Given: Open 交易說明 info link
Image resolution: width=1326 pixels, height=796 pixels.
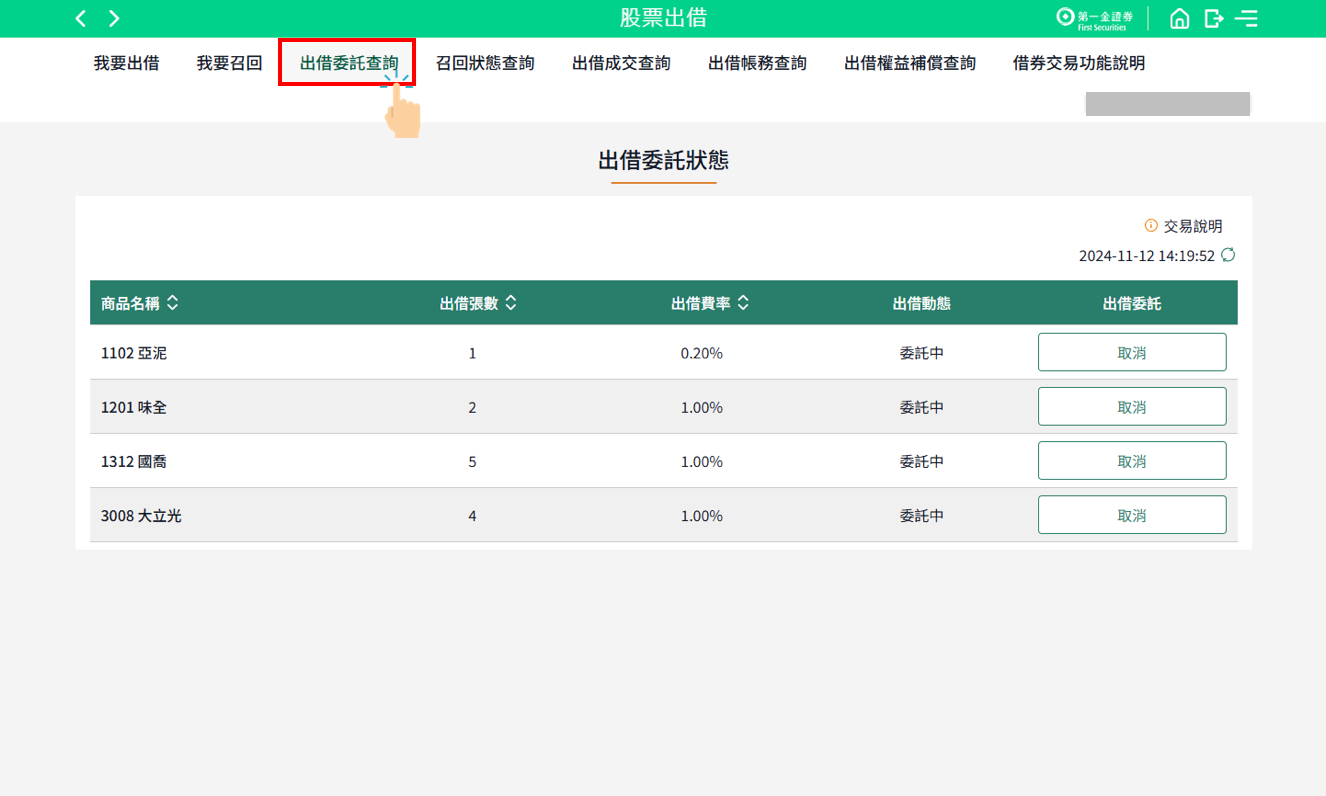Looking at the screenshot, I should (1184, 226).
